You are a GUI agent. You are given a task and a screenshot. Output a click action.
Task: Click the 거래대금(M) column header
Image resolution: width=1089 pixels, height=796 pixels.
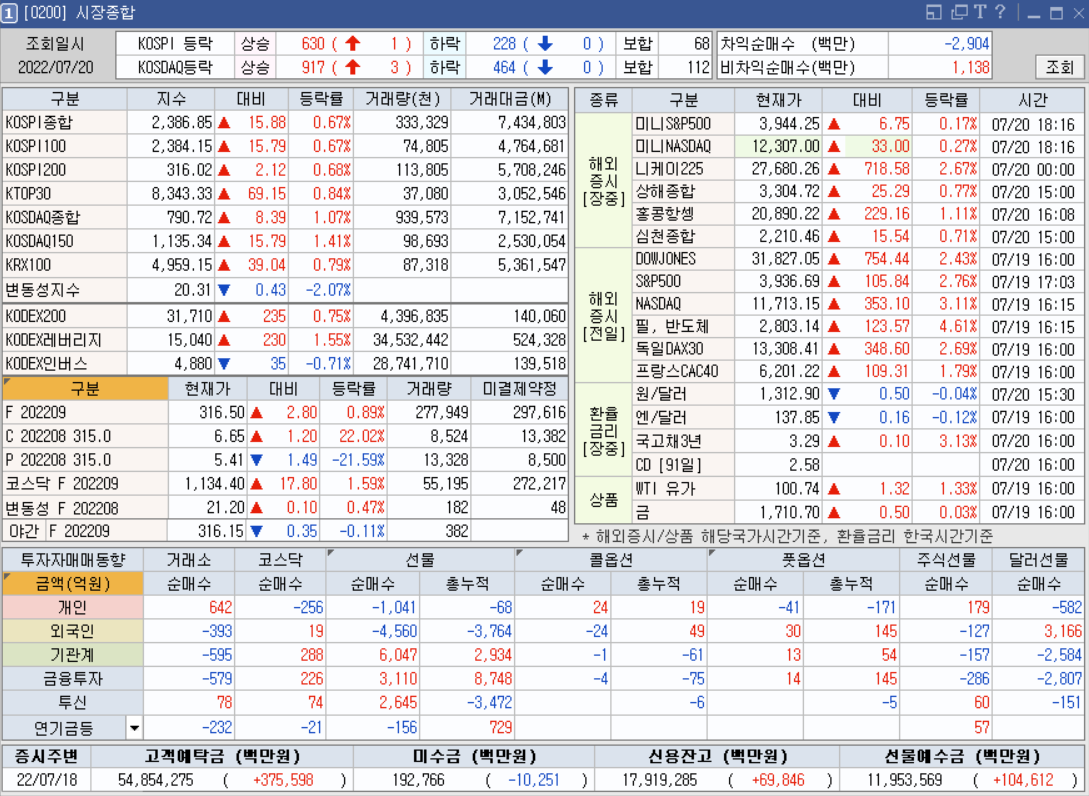click(510, 99)
